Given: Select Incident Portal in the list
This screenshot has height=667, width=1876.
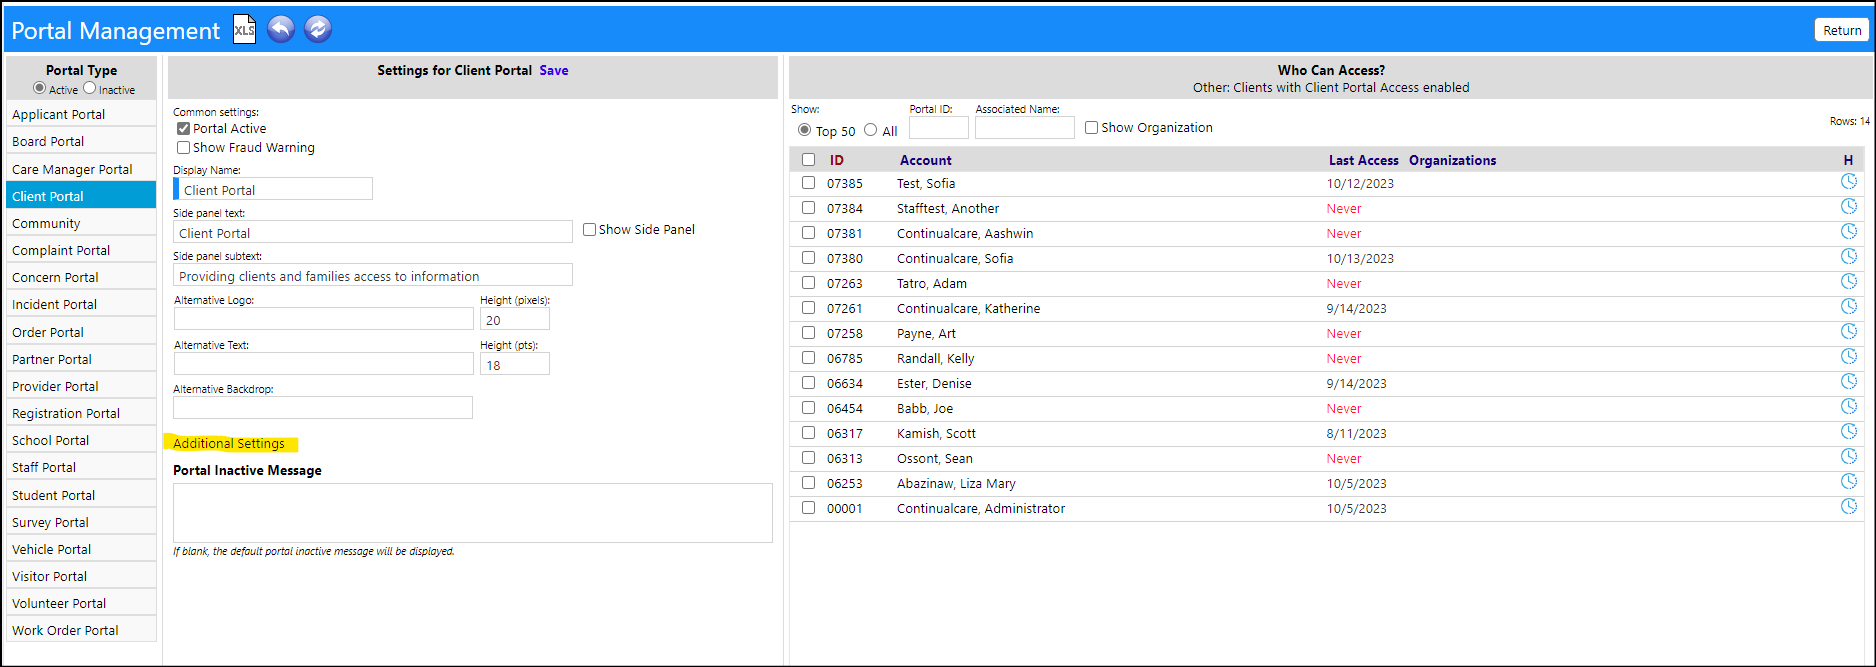Looking at the screenshot, I should (81, 304).
